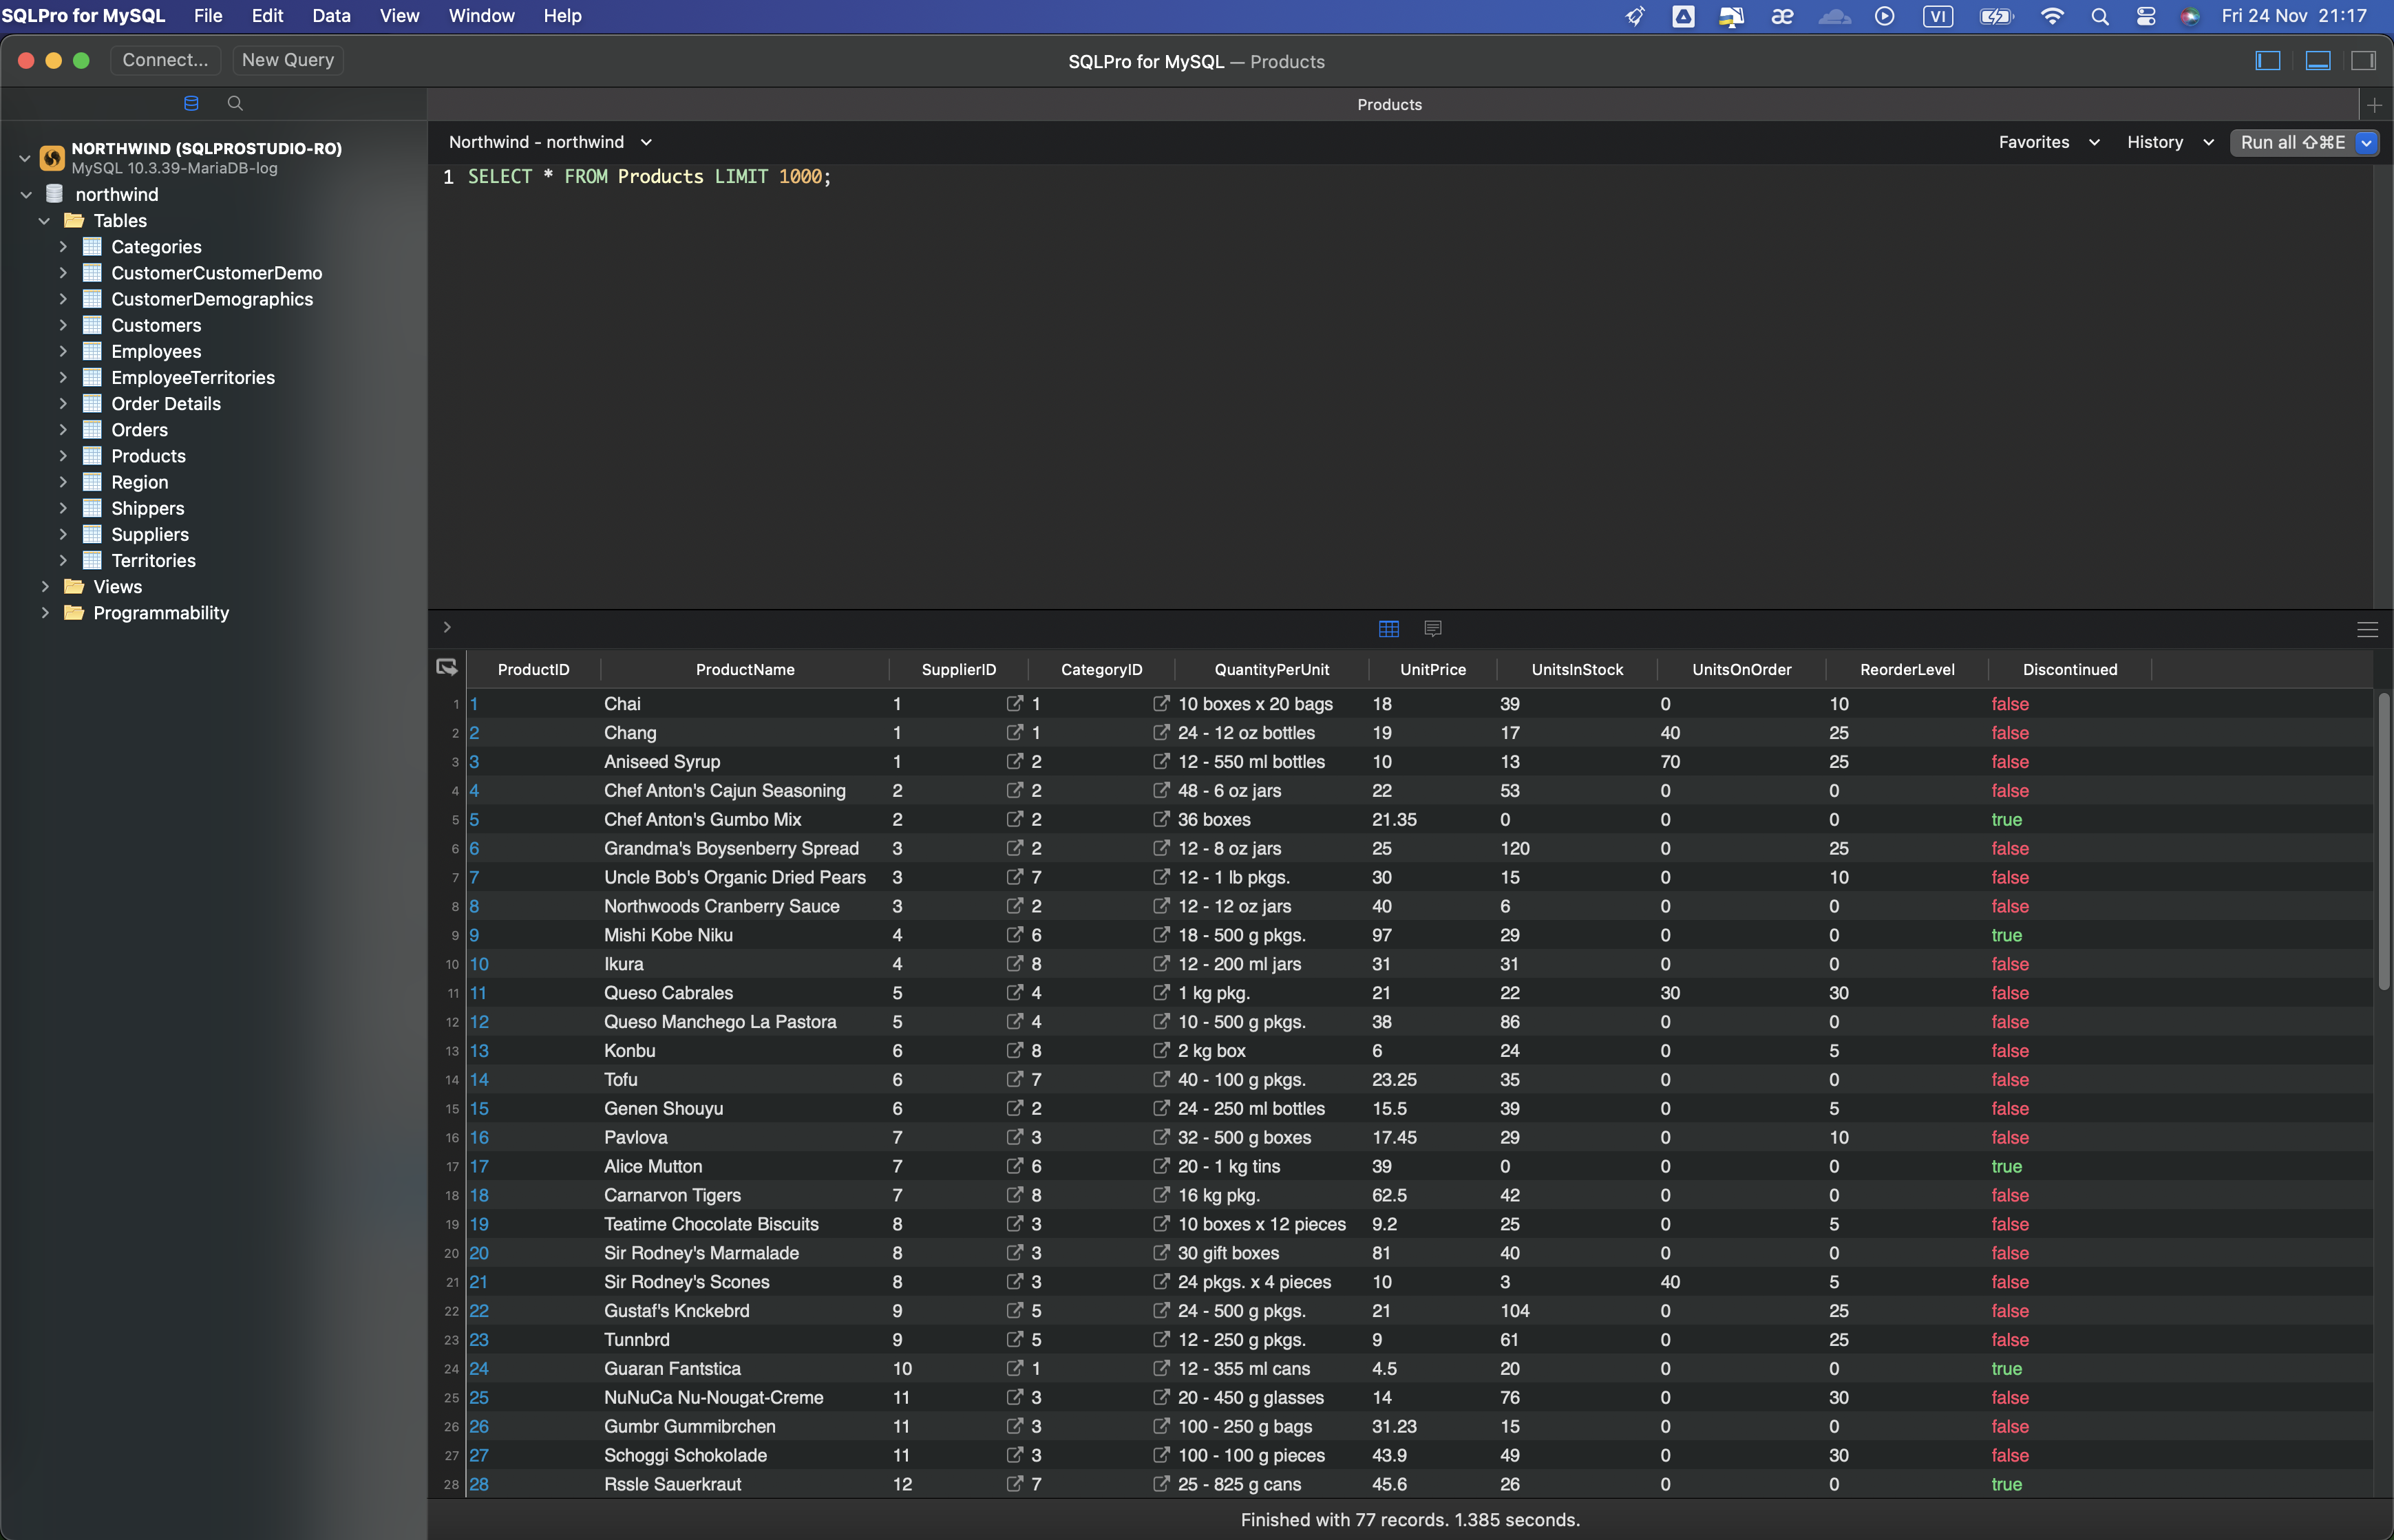The image size is (2394, 1540).
Task: Sort by the UnitPrice column header
Action: click(1432, 669)
